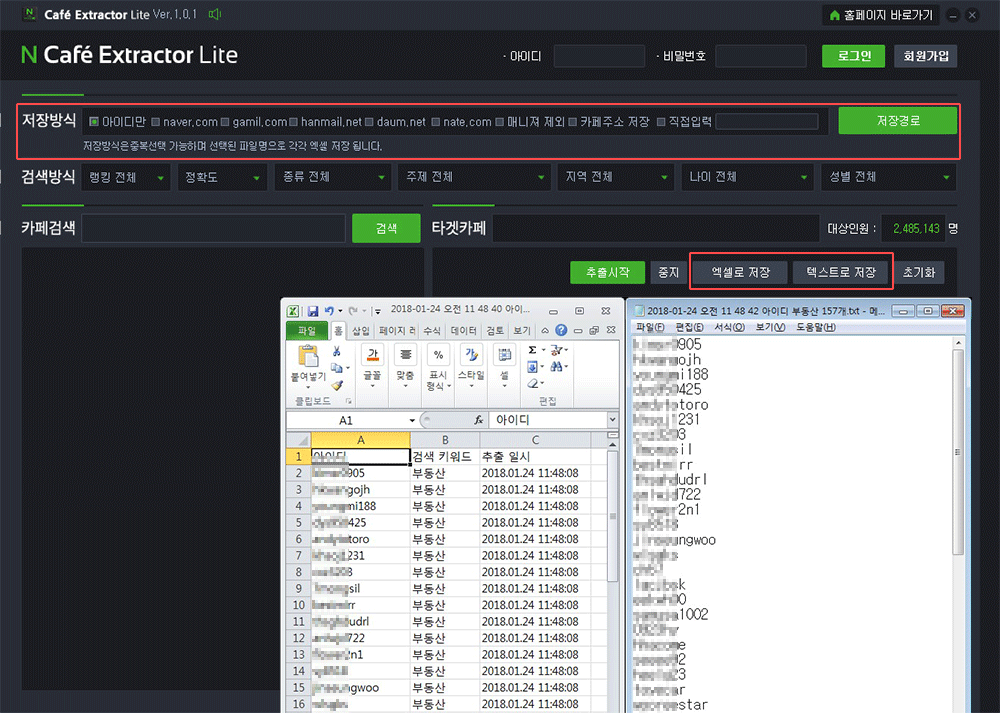Switch to the Excel 수식 tab

[432, 330]
